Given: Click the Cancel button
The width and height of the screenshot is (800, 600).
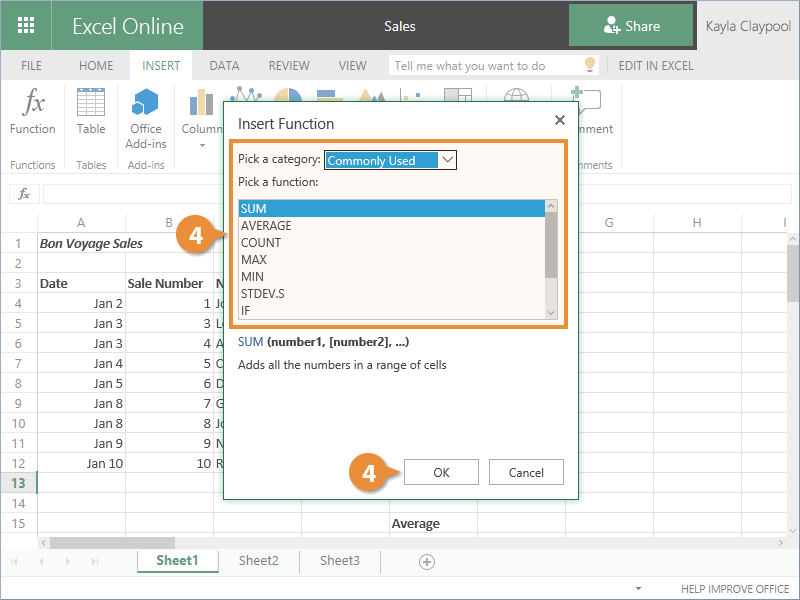Looking at the screenshot, I should click(526, 472).
